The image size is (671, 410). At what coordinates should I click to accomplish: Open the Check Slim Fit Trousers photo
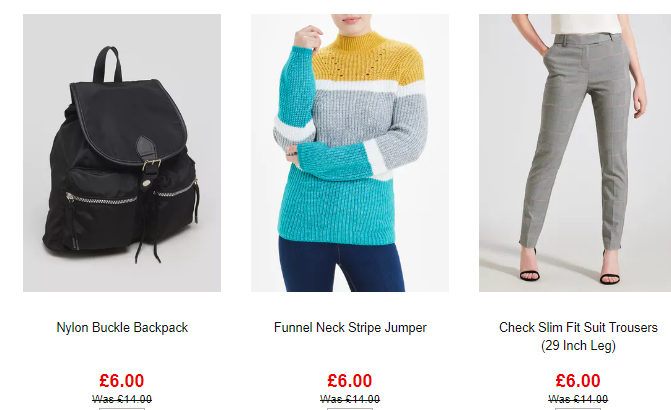point(575,153)
